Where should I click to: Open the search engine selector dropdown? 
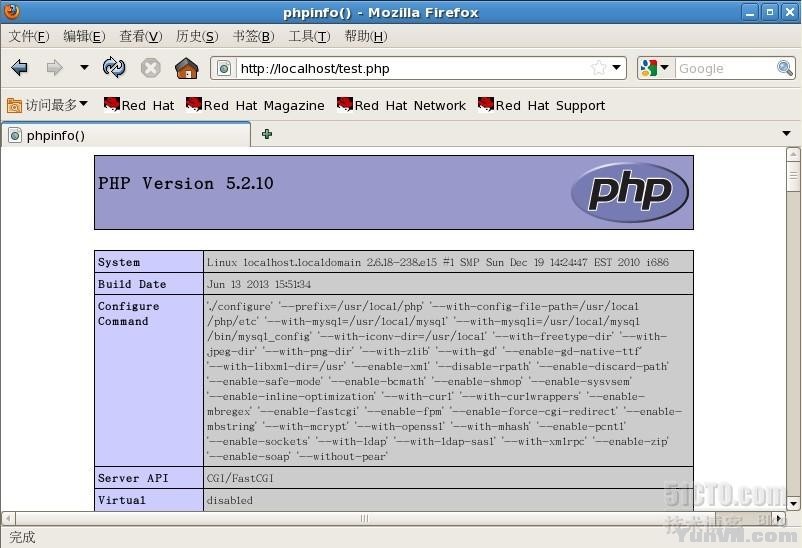[x=655, y=68]
